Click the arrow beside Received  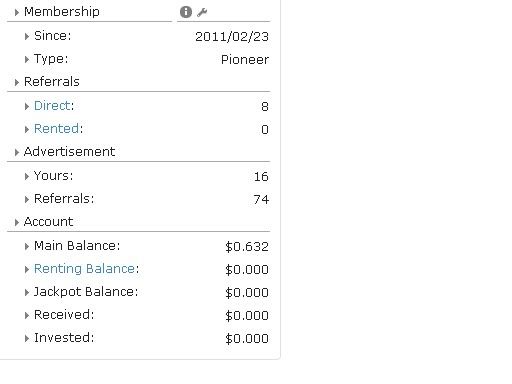coord(27,315)
